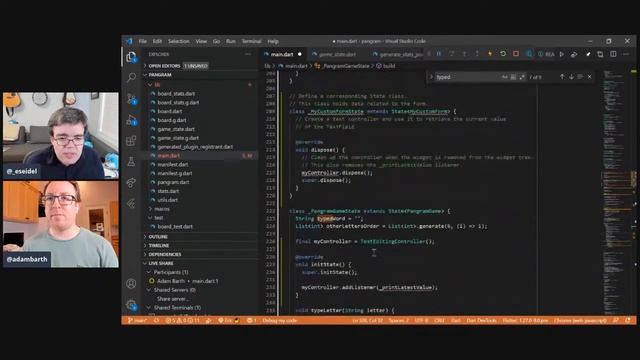This screenshot has height=360, width=640.
Task: Run the file with the play icon
Action: click(562, 54)
